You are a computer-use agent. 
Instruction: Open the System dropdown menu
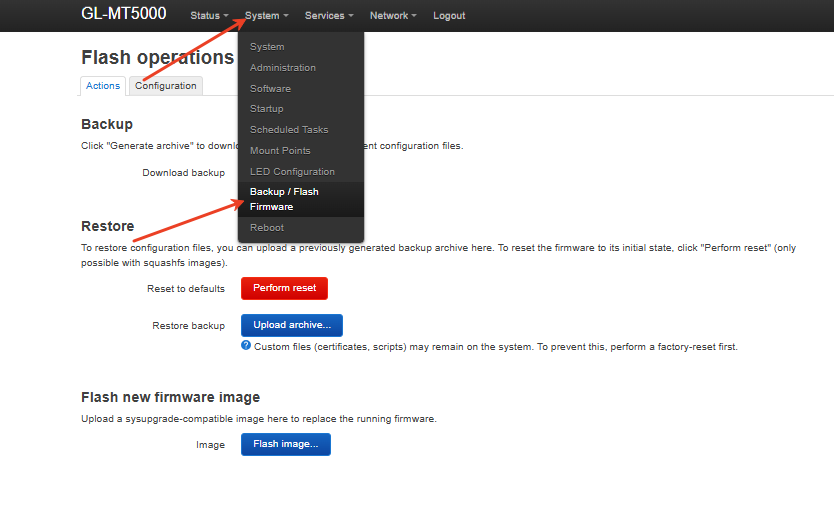pos(266,16)
